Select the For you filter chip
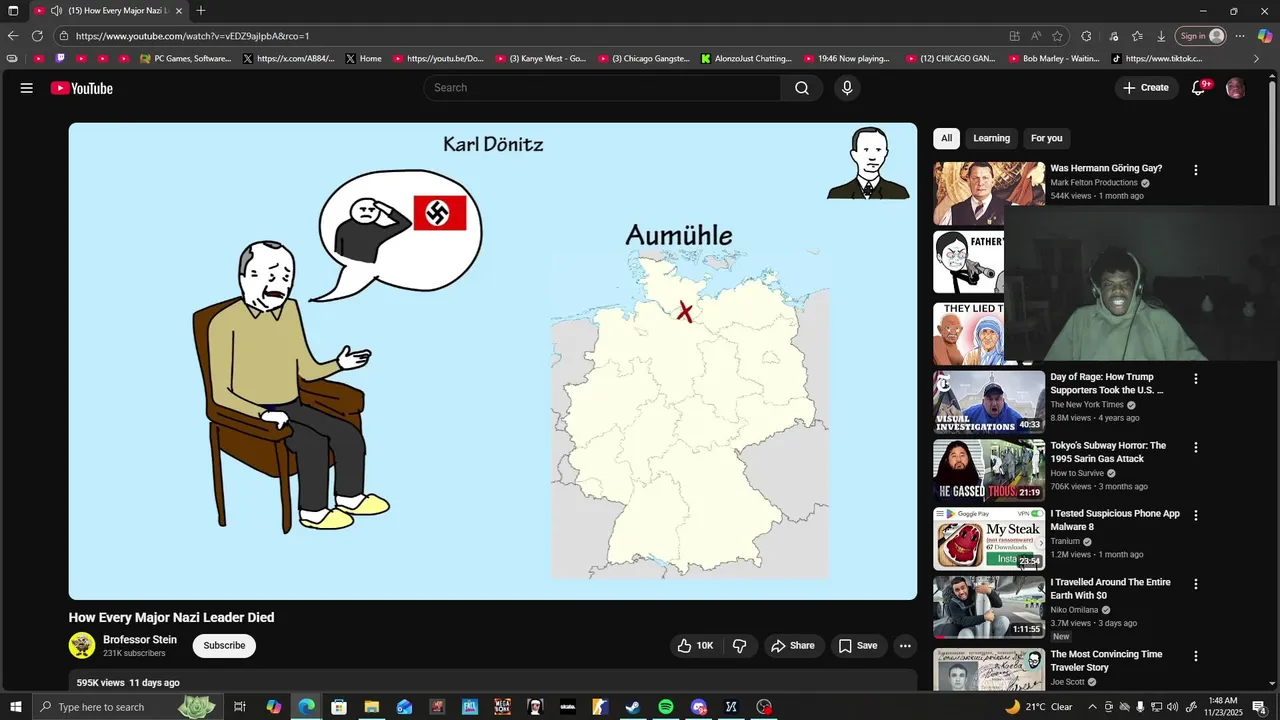This screenshot has height=720, width=1280. (x=1046, y=138)
